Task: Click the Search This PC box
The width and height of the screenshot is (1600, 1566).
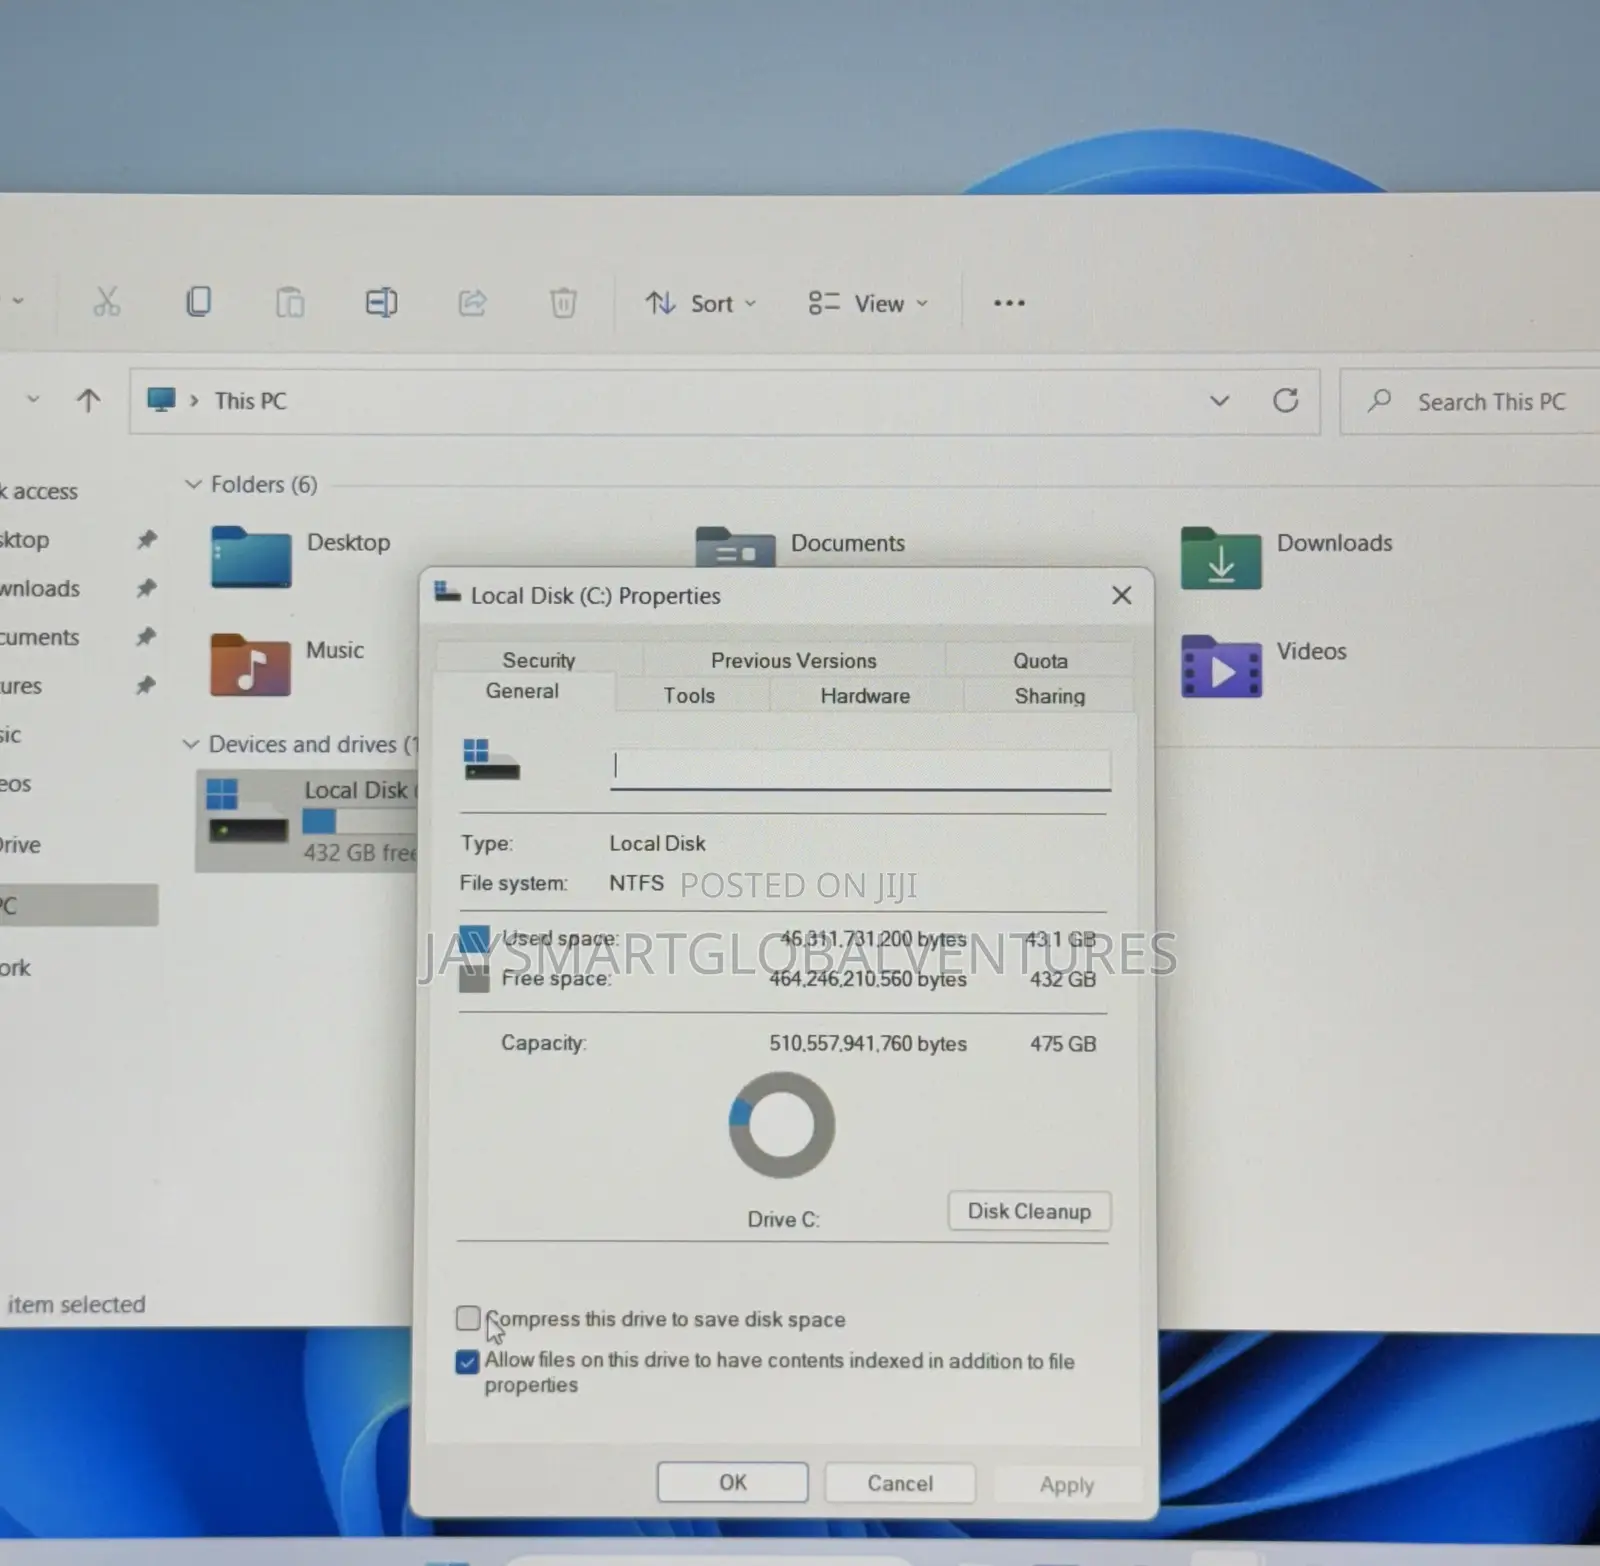Action: click(x=1470, y=402)
